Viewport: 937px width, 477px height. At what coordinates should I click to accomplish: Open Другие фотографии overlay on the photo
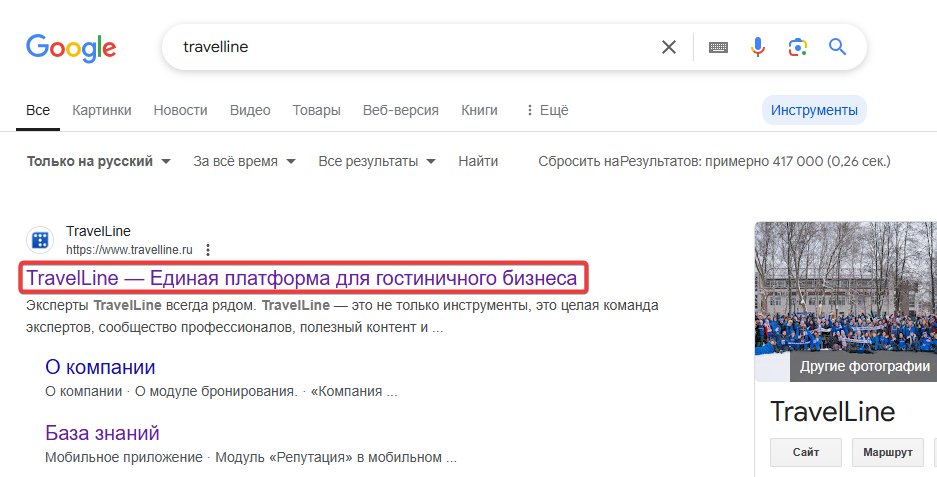pos(864,366)
